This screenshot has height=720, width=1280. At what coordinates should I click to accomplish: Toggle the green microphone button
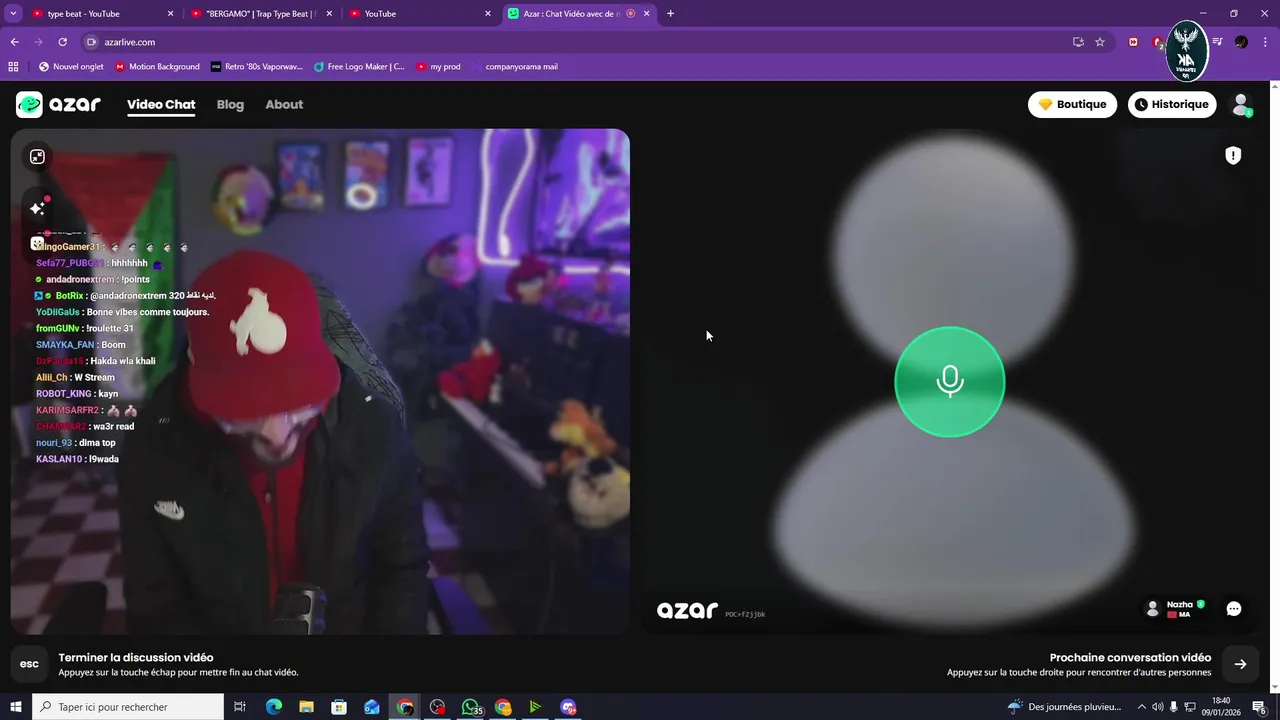click(949, 381)
